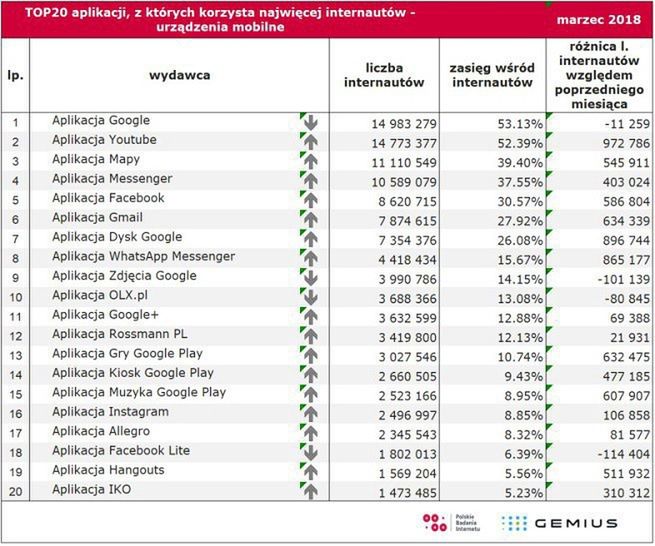The height and width of the screenshot is (546, 655).
Task: Click the down arrow icon beside Aplikacja Zdjęcia Google
Action: [x=310, y=278]
